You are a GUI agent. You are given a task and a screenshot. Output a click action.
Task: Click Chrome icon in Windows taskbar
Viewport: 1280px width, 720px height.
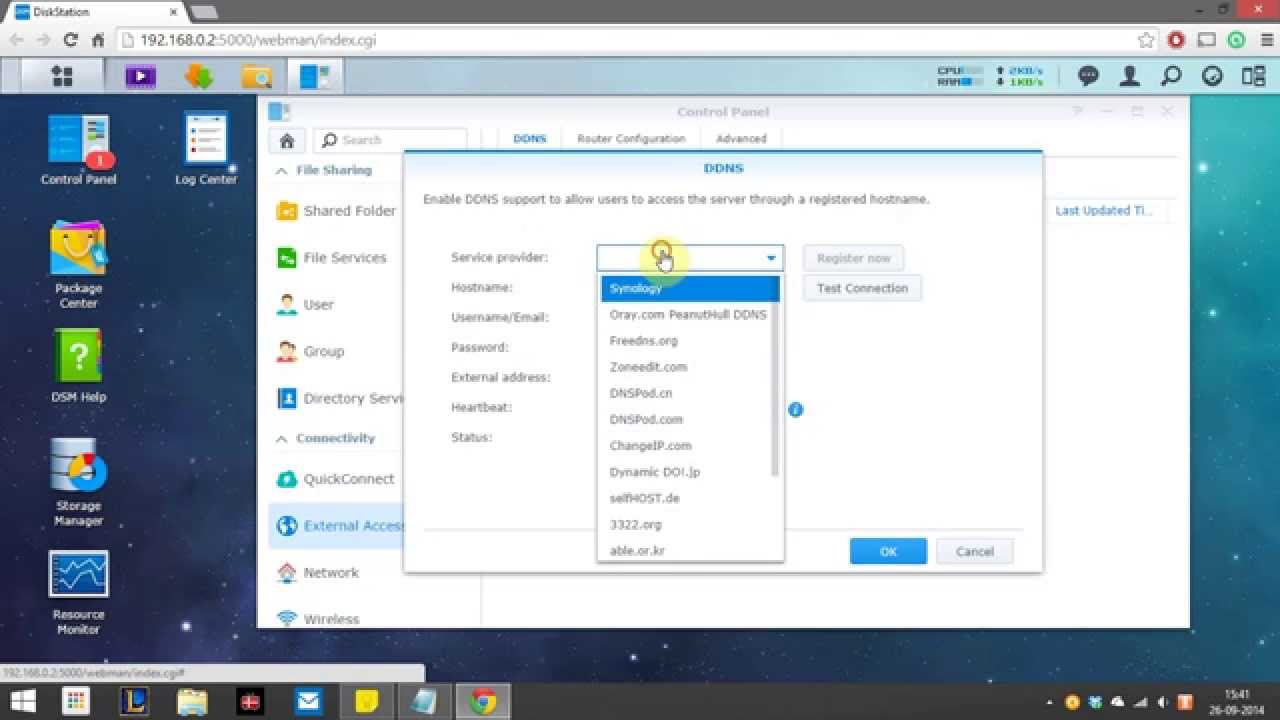tap(483, 701)
